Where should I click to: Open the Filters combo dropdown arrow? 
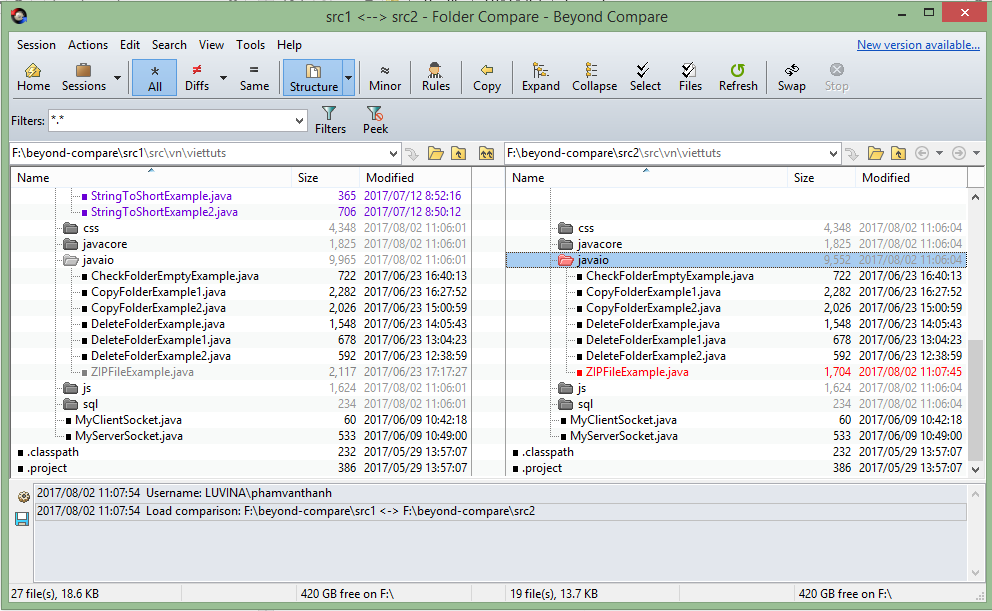click(299, 120)
